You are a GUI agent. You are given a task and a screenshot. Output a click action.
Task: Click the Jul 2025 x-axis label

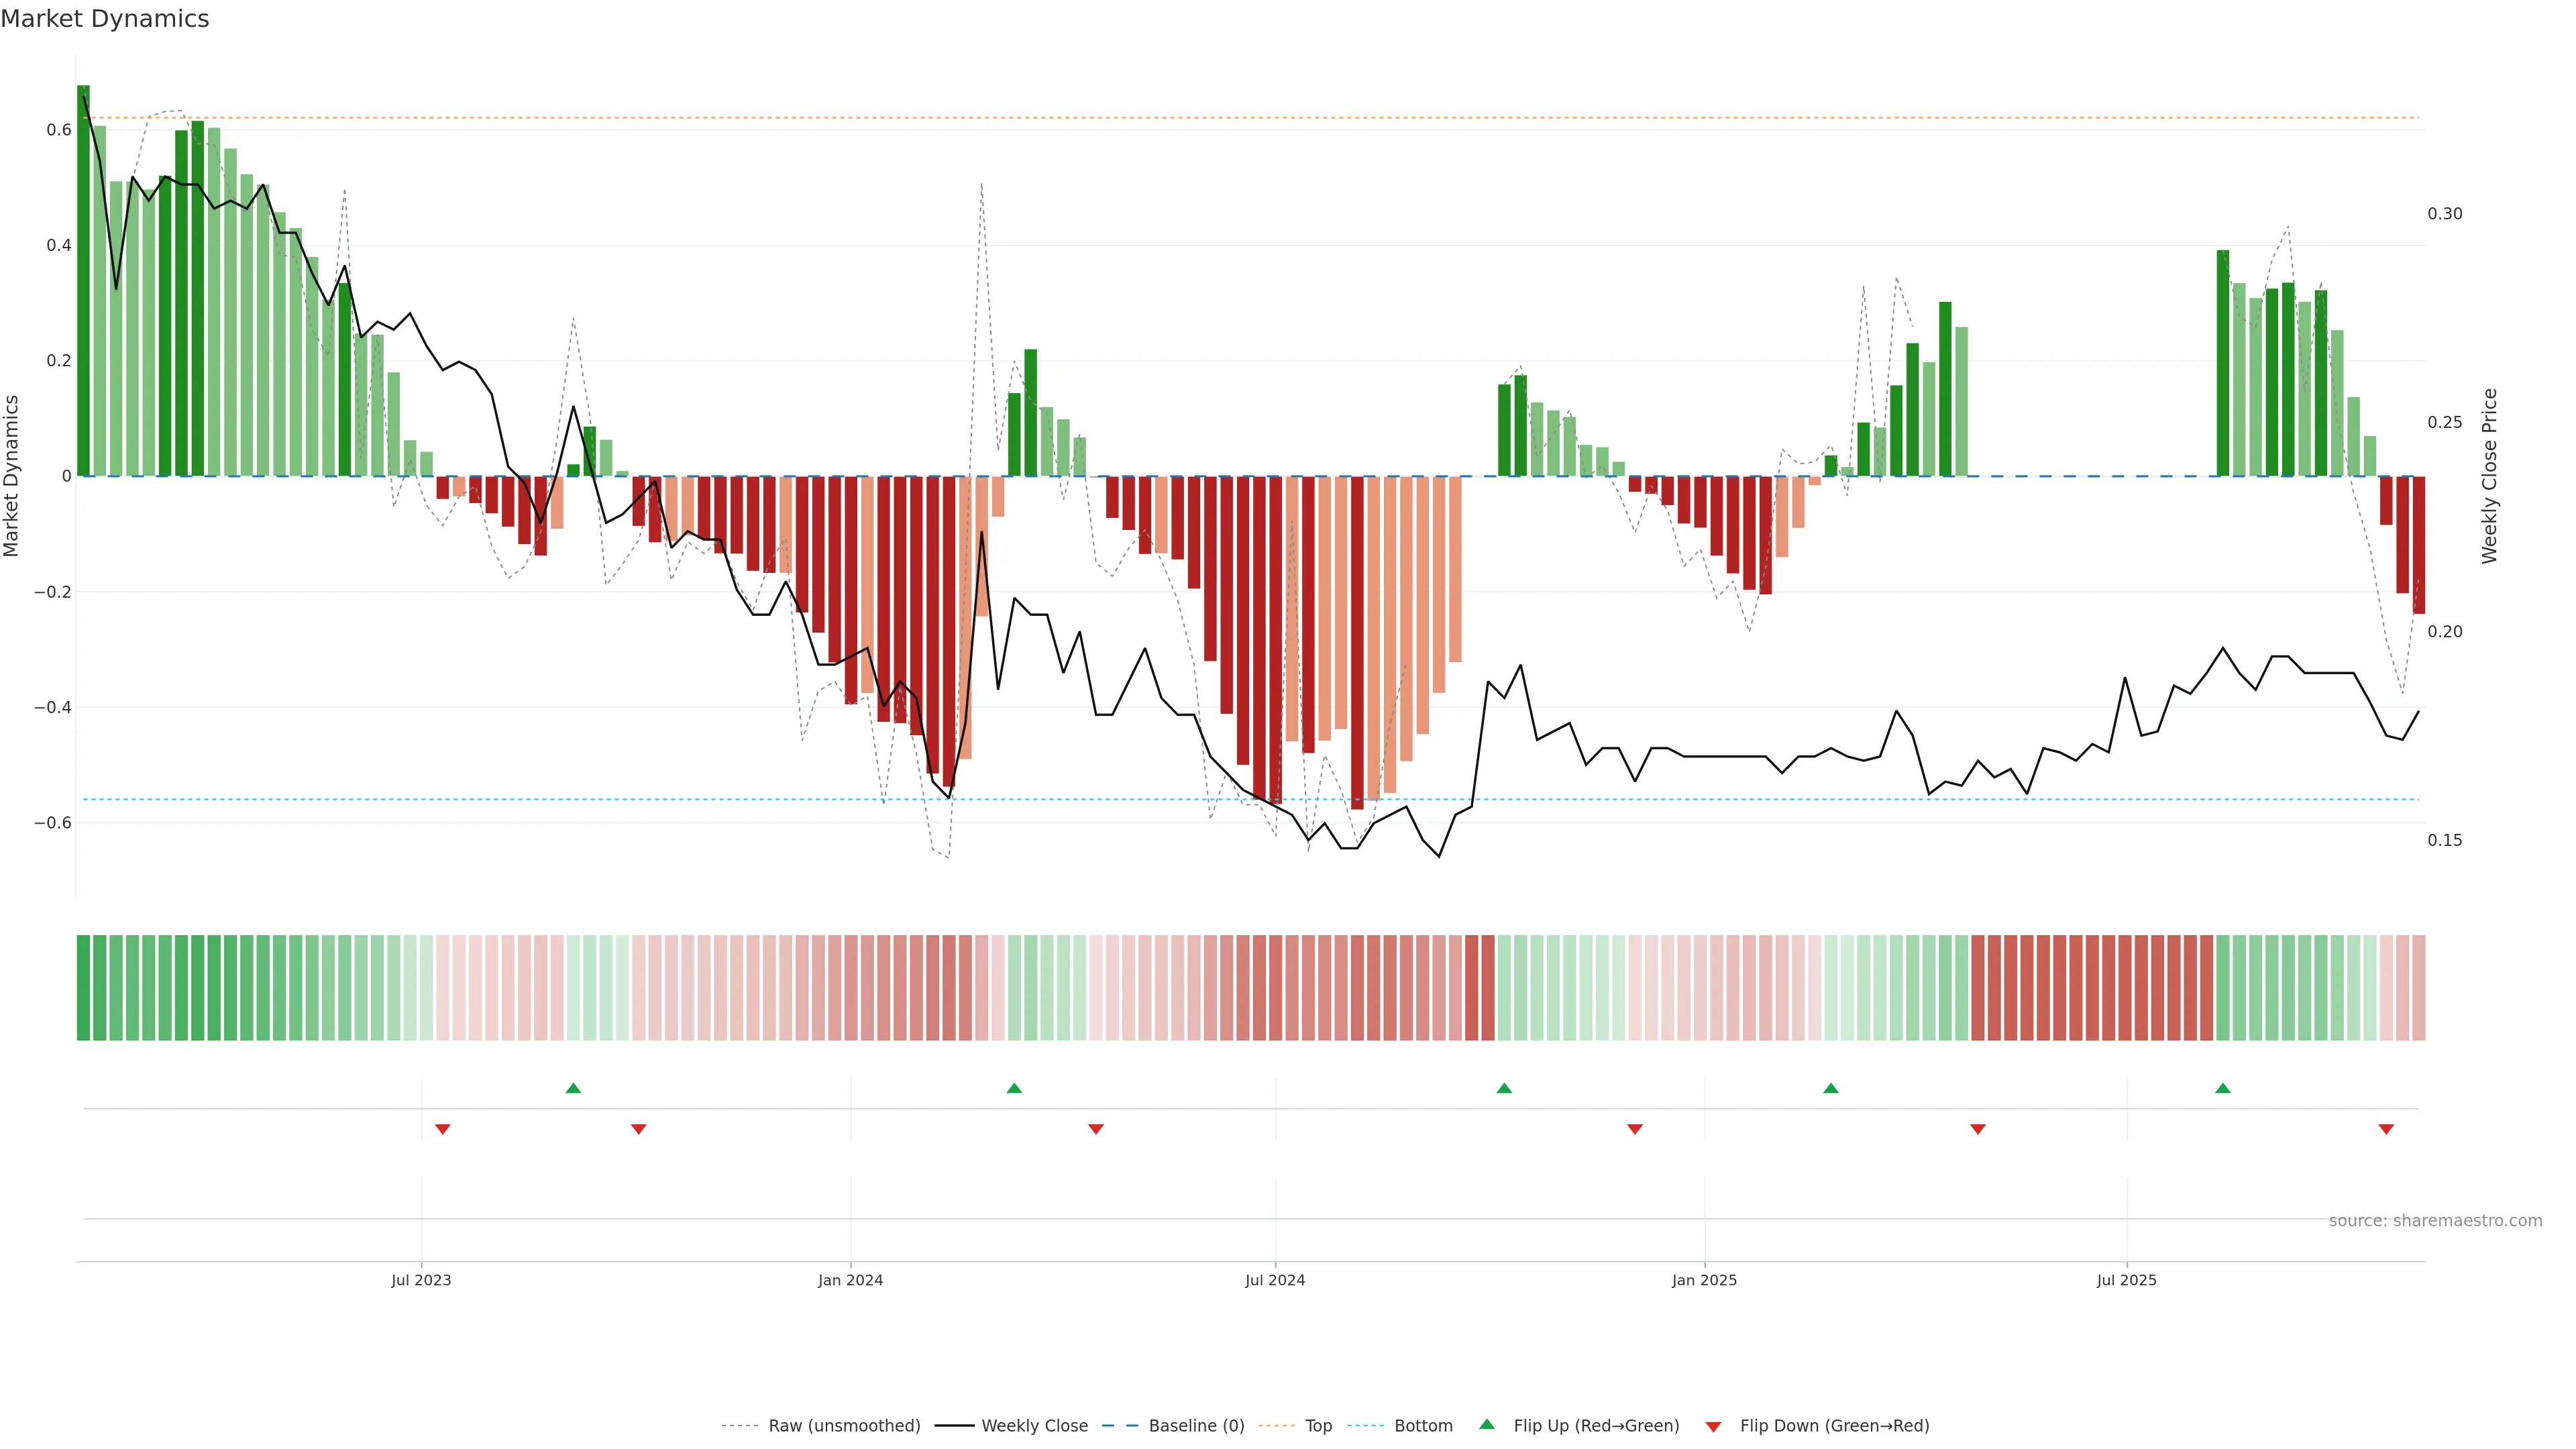pos(2126,1280)
